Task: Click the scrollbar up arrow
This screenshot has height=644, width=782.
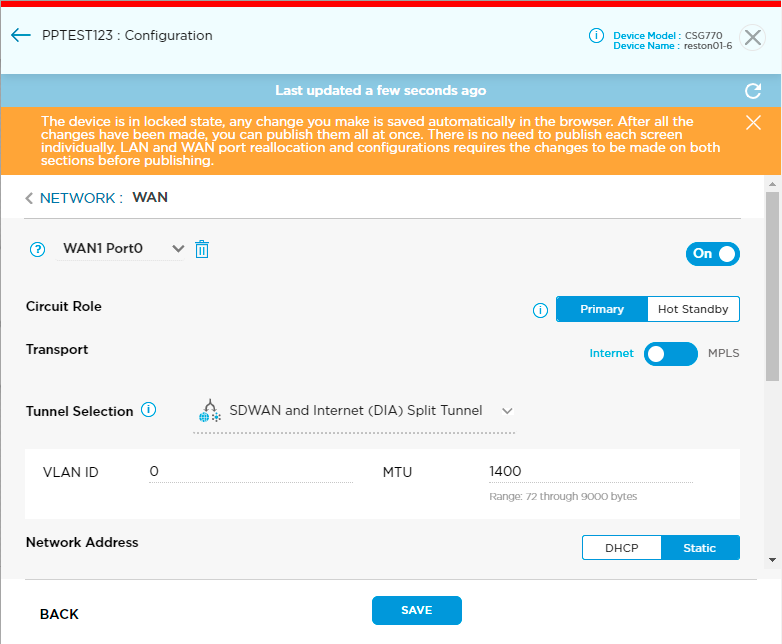Action: [x=773, y=184]
